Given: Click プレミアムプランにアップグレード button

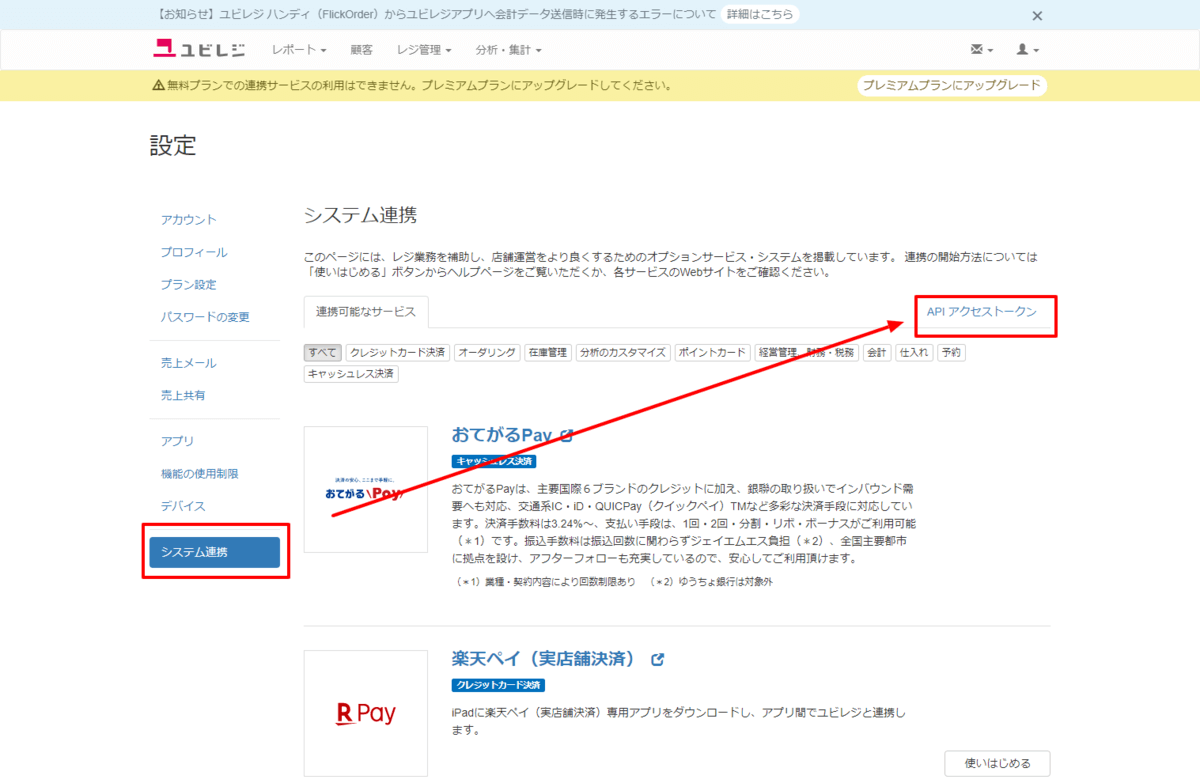Looking at the screenshot, I should pos(952,85).
